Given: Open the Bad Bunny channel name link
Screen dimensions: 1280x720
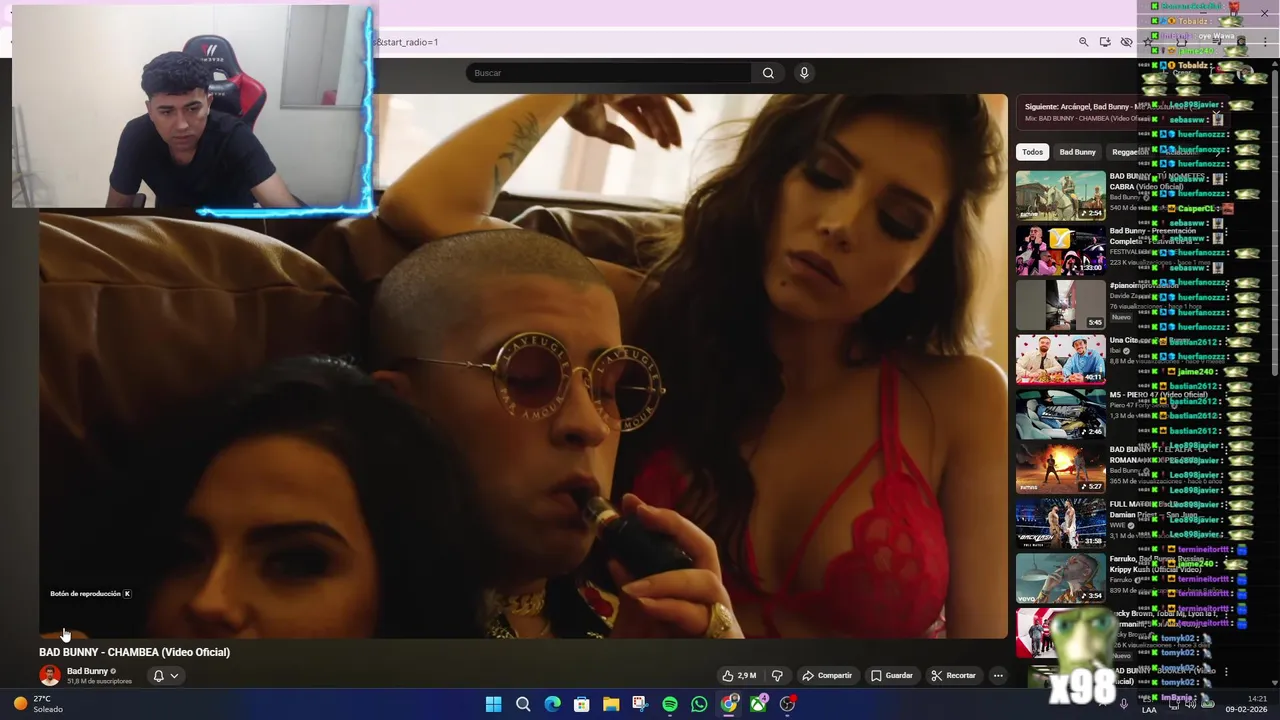Looking at the screenshot, I should pos(88,671).
